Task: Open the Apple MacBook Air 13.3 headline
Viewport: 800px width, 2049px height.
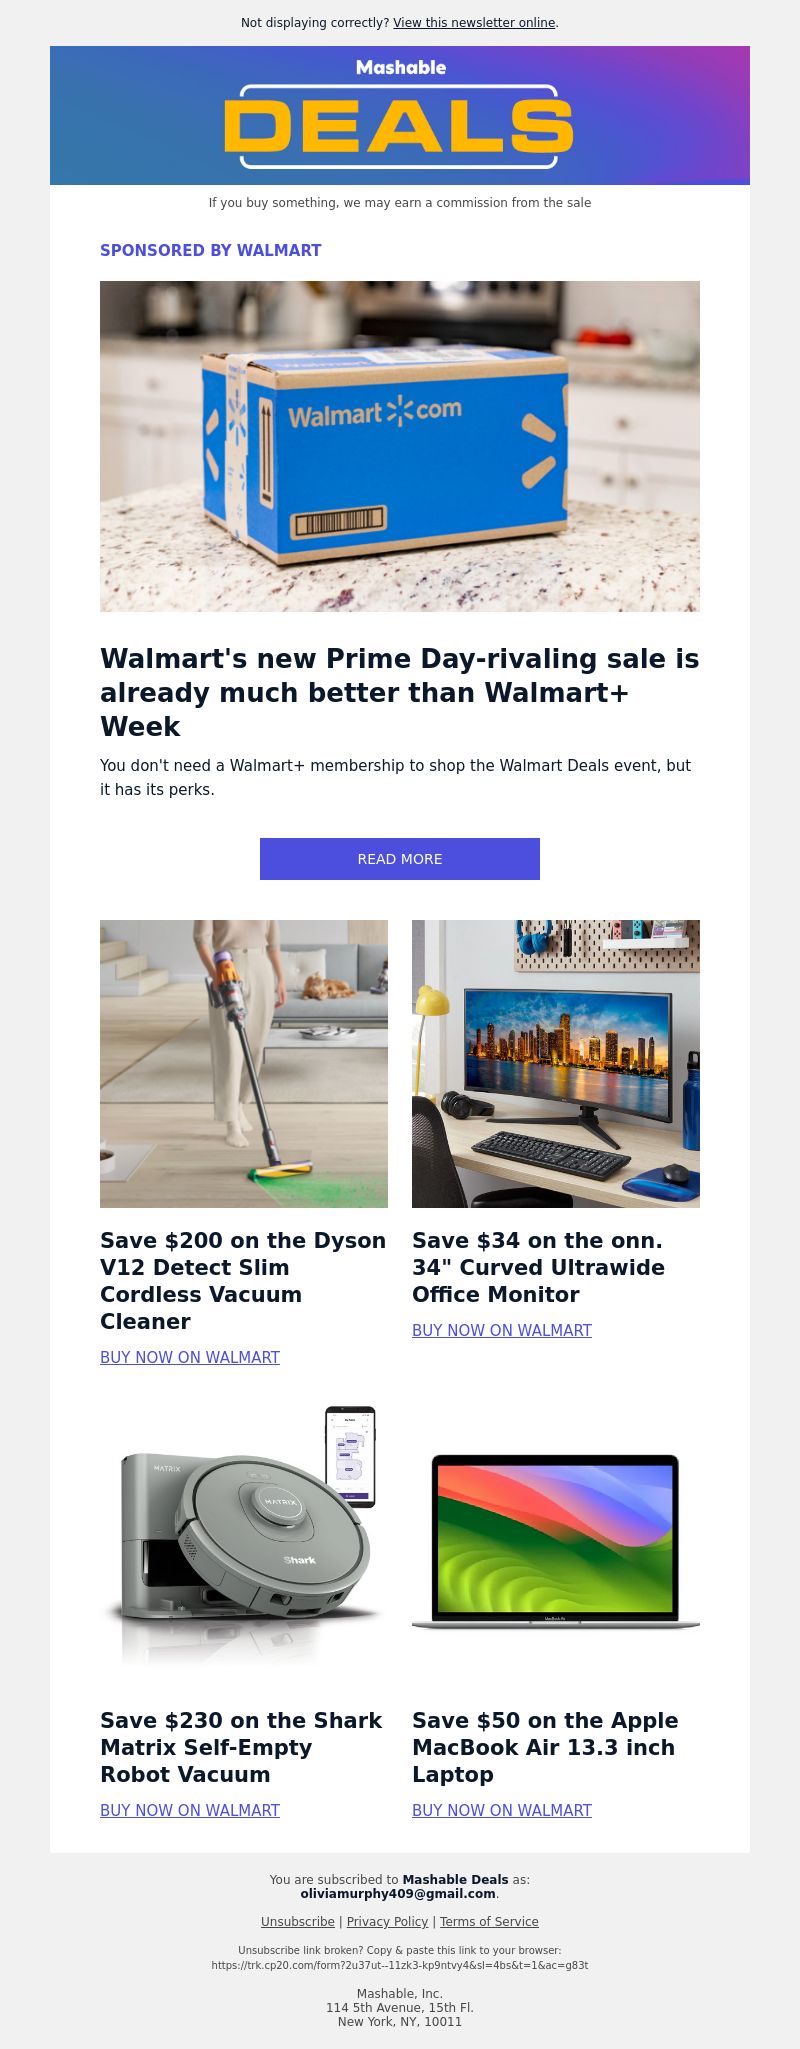Action: [x=545, y=1747]
